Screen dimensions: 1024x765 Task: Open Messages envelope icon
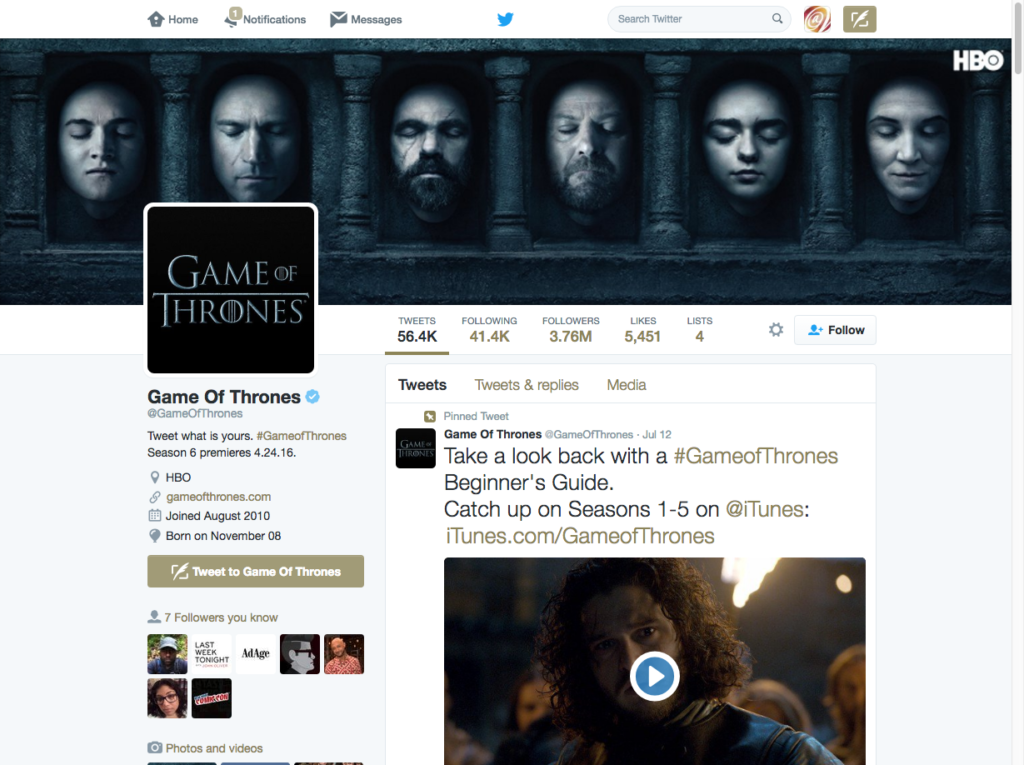[339, 19]
